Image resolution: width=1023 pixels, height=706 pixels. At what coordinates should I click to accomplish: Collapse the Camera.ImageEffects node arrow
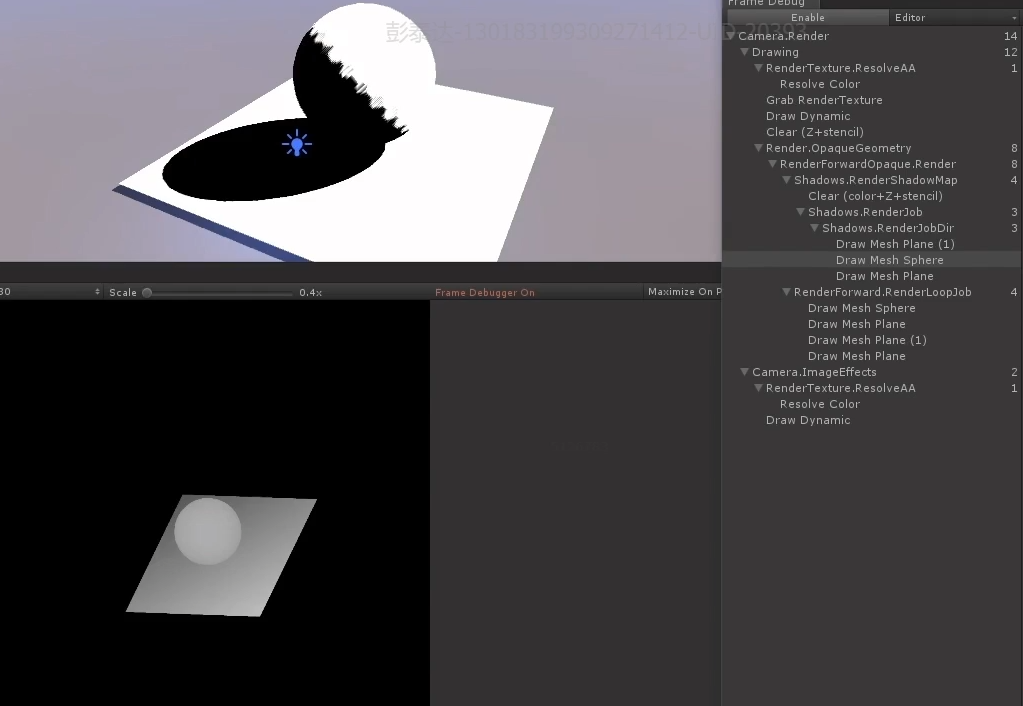coord(744,372)
